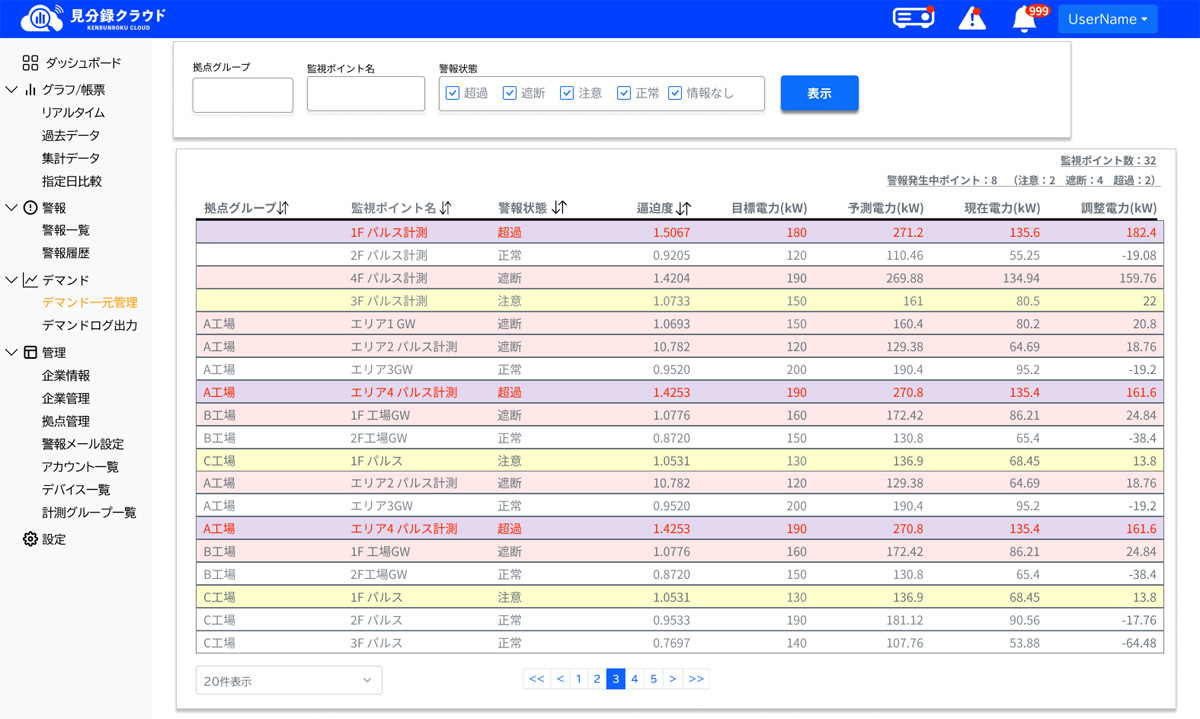Sort table by 逼迫度 arrows
This screenshot has height=719, width=1200.
[x=683, y=208]
